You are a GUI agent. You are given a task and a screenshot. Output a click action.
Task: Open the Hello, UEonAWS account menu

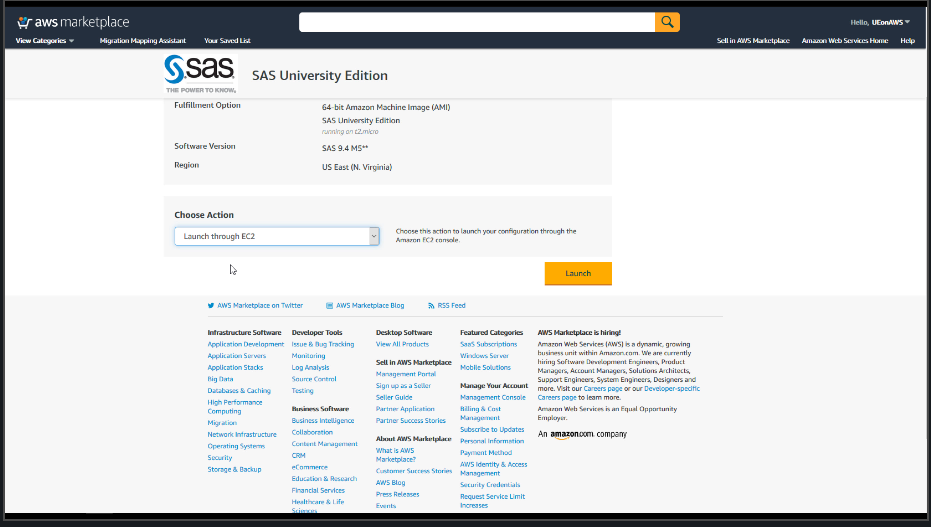[880, 22]
